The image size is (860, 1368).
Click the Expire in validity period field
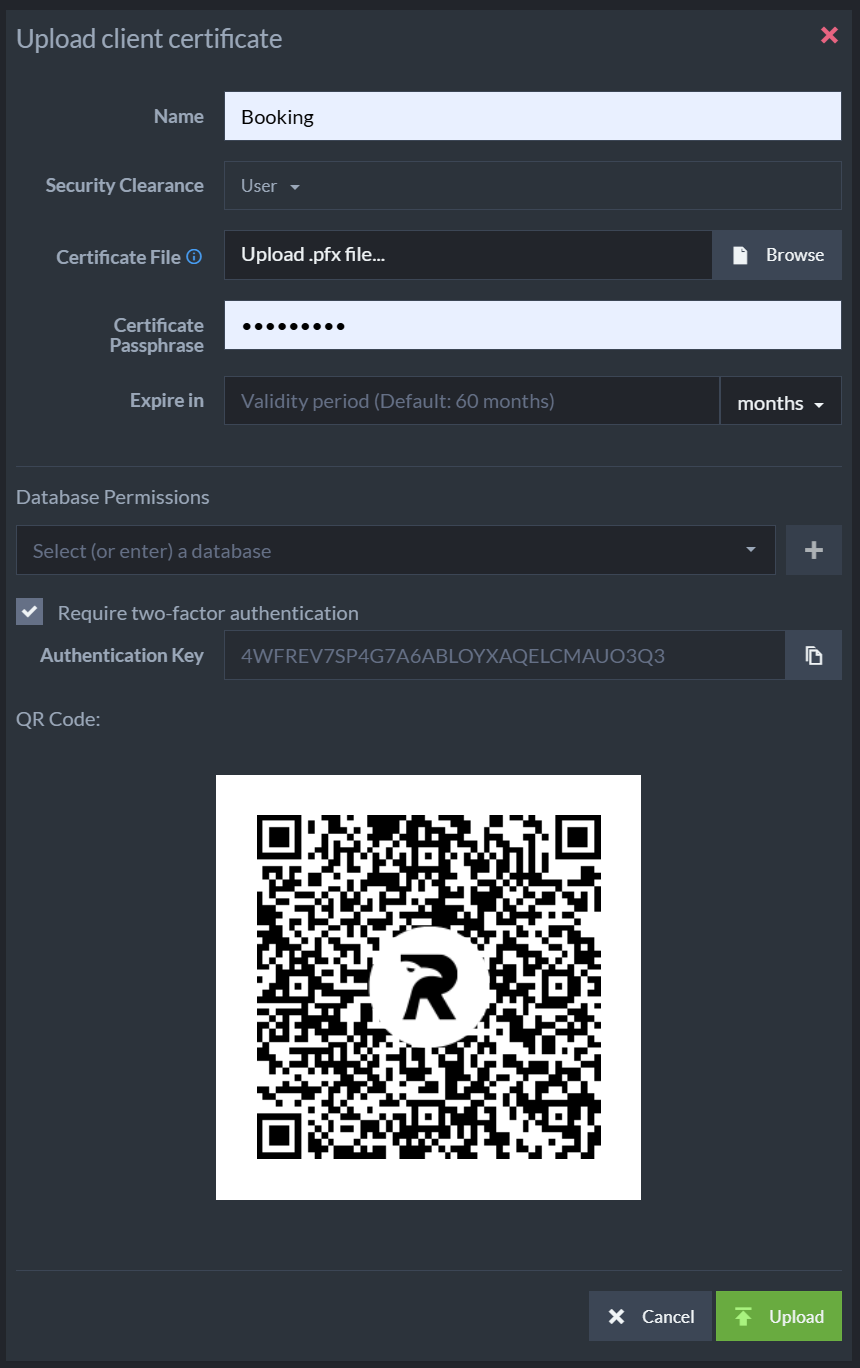pos(472,401)
